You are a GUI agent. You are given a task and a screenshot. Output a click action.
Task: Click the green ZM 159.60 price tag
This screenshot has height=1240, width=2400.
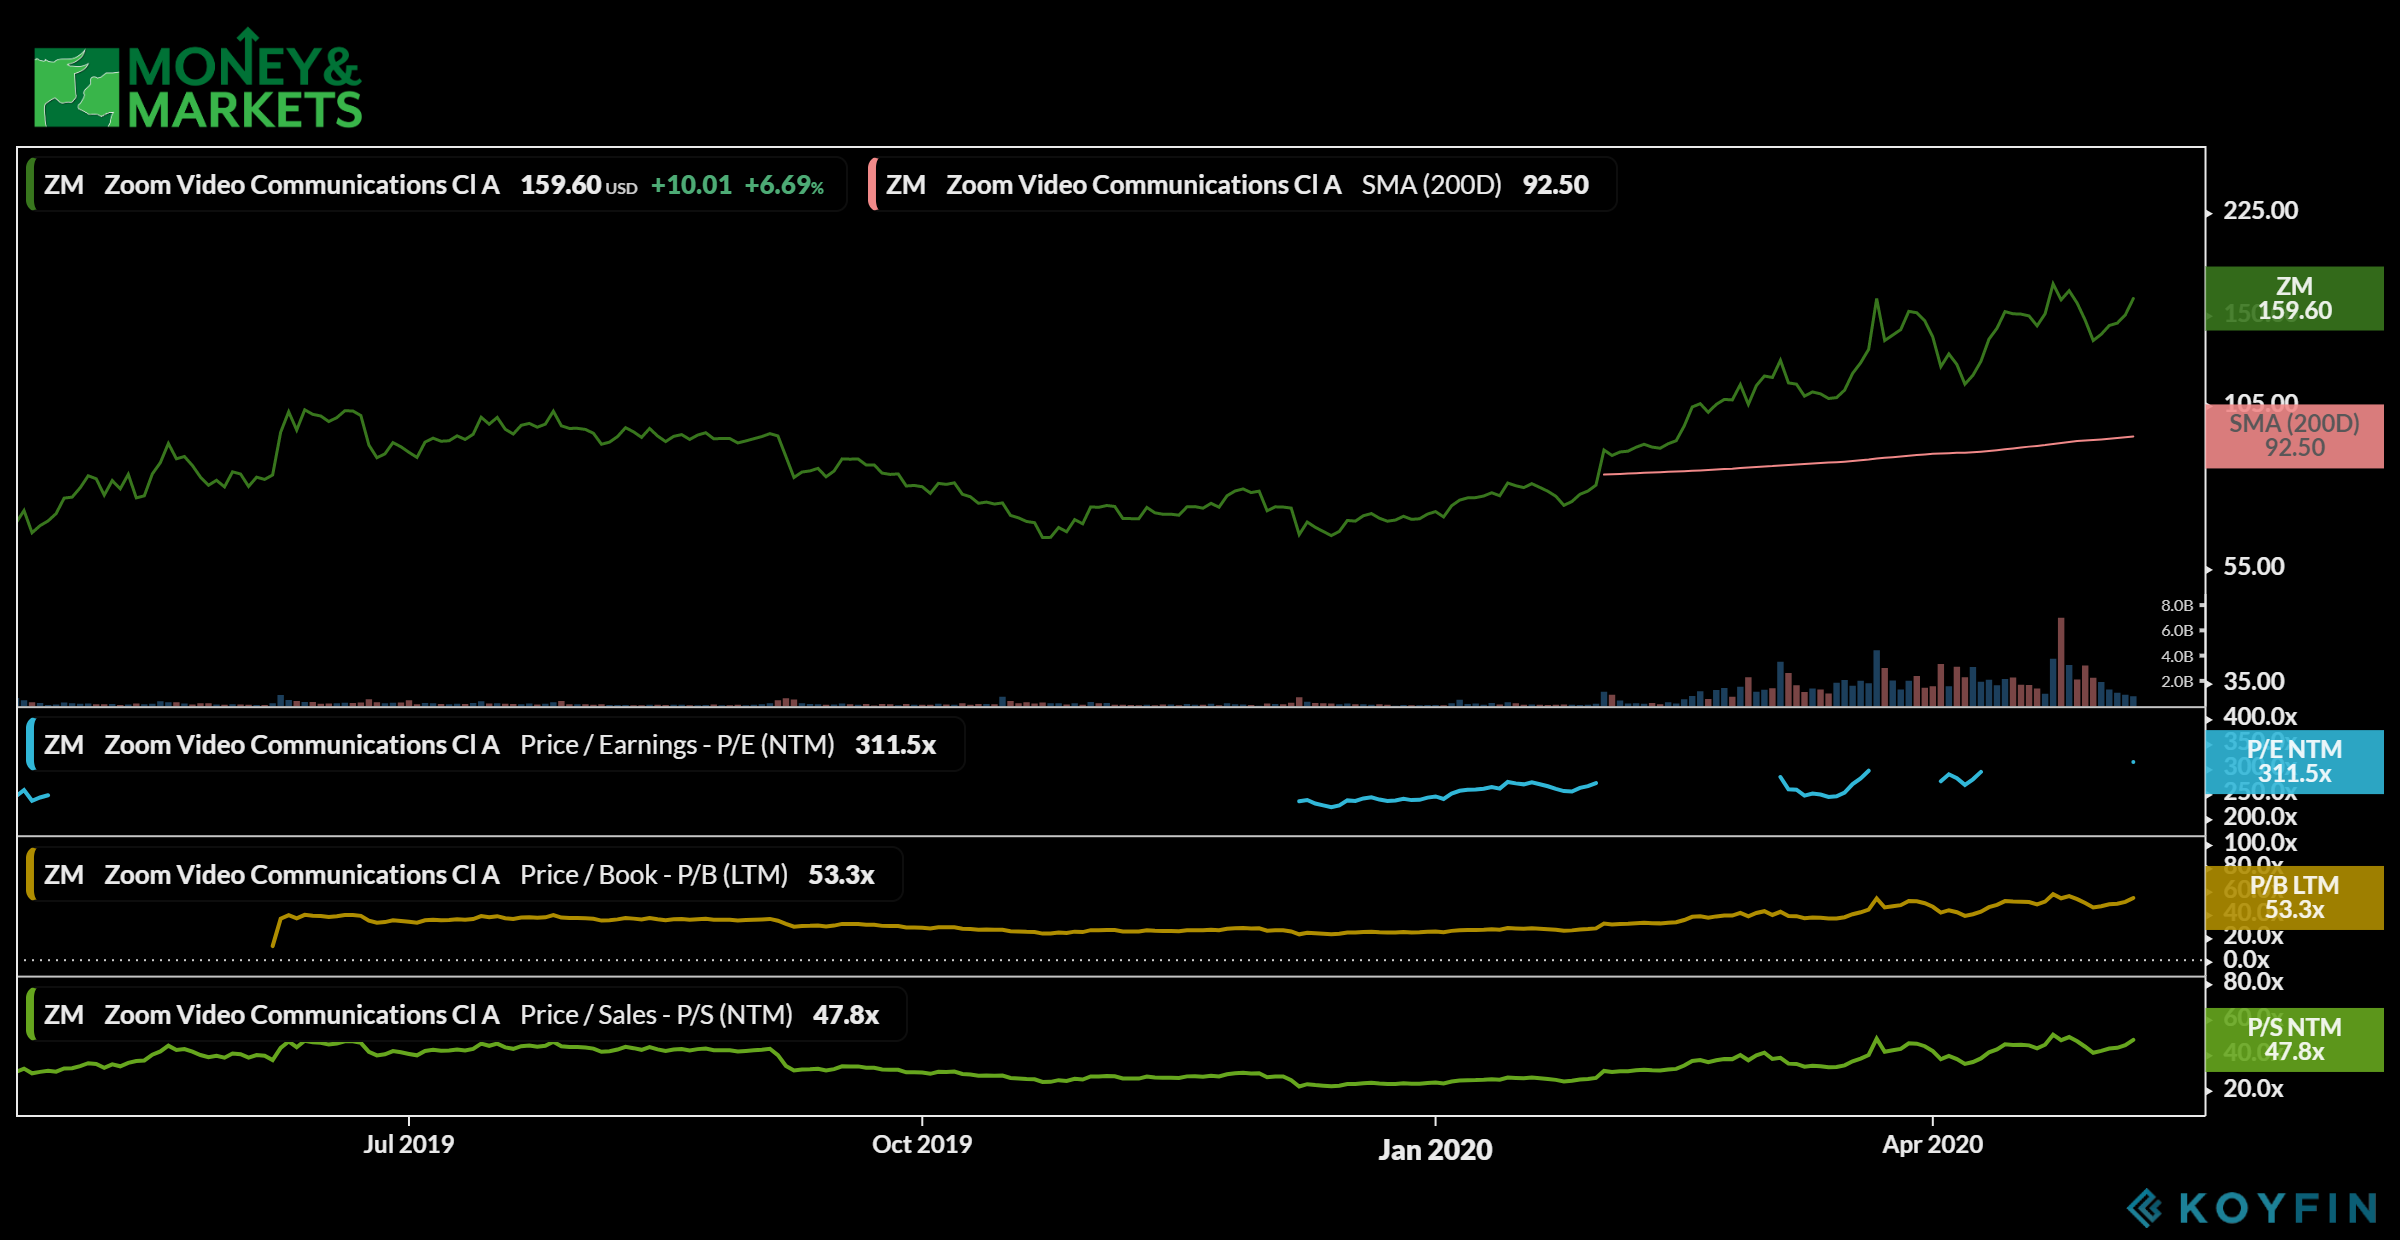2294,298
